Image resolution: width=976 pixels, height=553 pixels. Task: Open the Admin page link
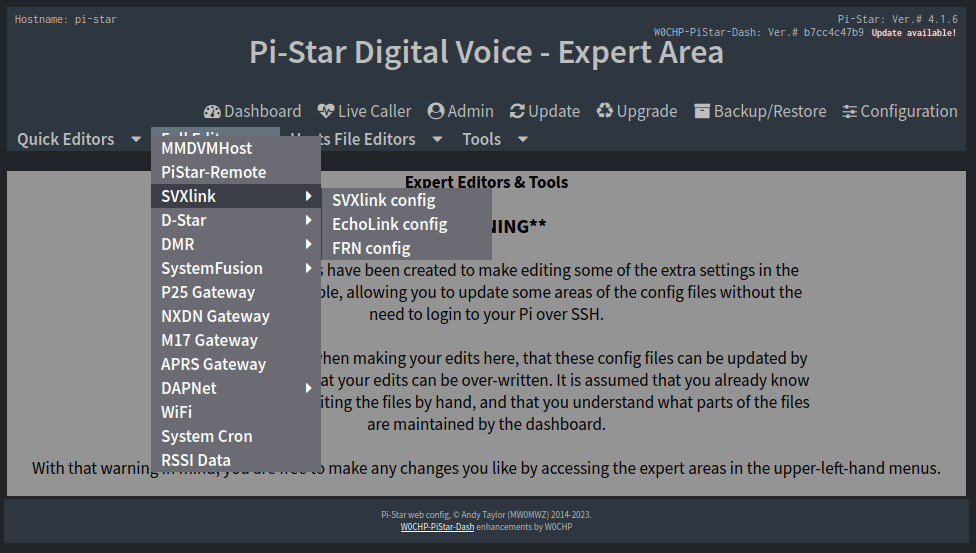pyautogui.click(x=461, y=111)
